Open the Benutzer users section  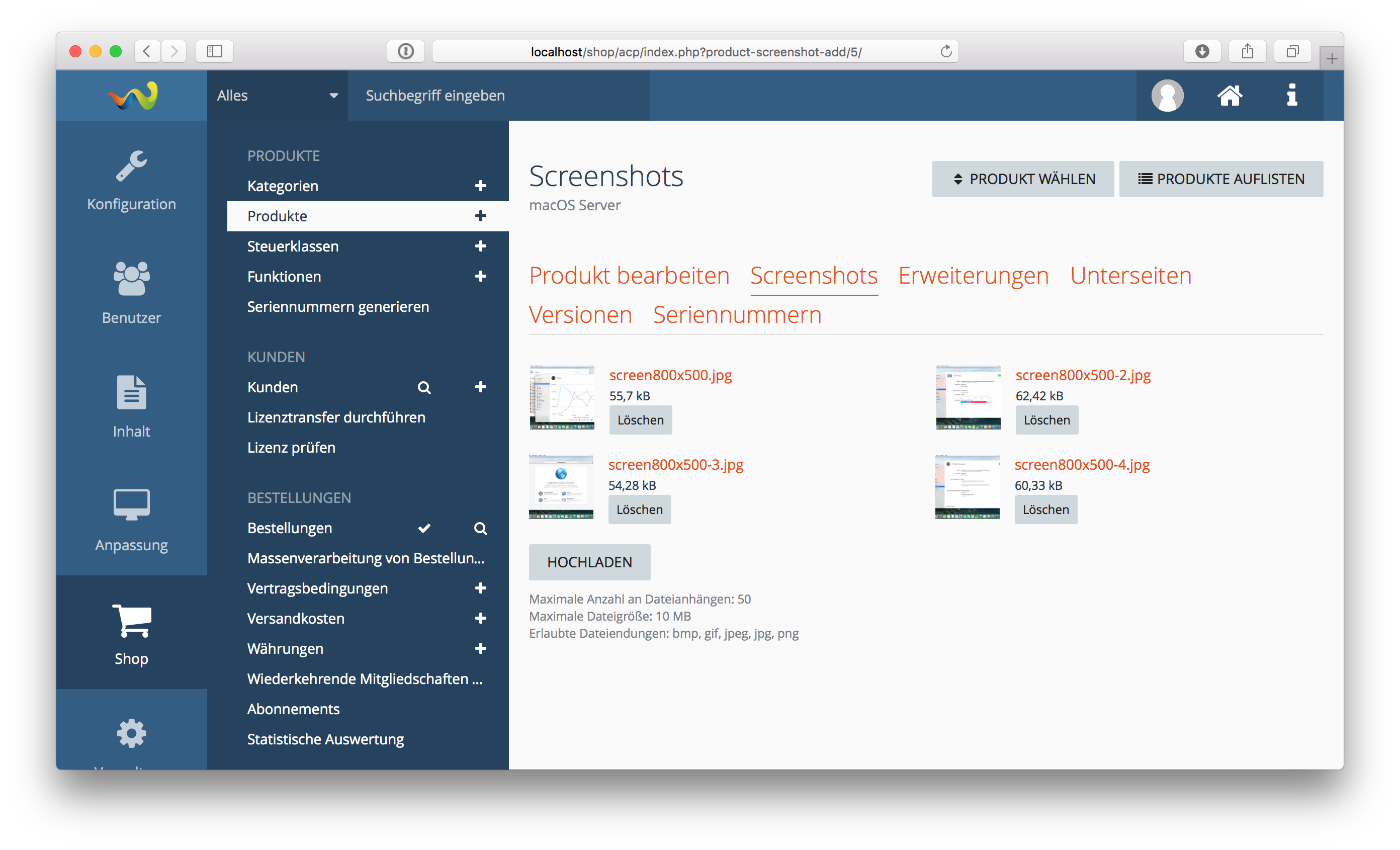[131, 293]
